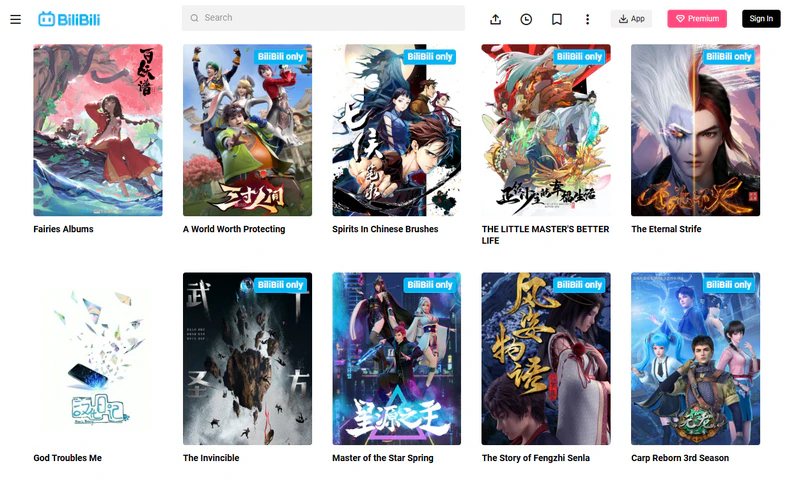The image size is (800, 483).
Task: Click BiliBili only badge on A World Worth Protecting
Action: [280, 57]
